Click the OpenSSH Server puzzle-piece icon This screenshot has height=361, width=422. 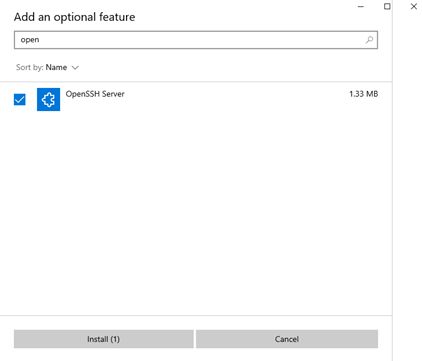48,99
